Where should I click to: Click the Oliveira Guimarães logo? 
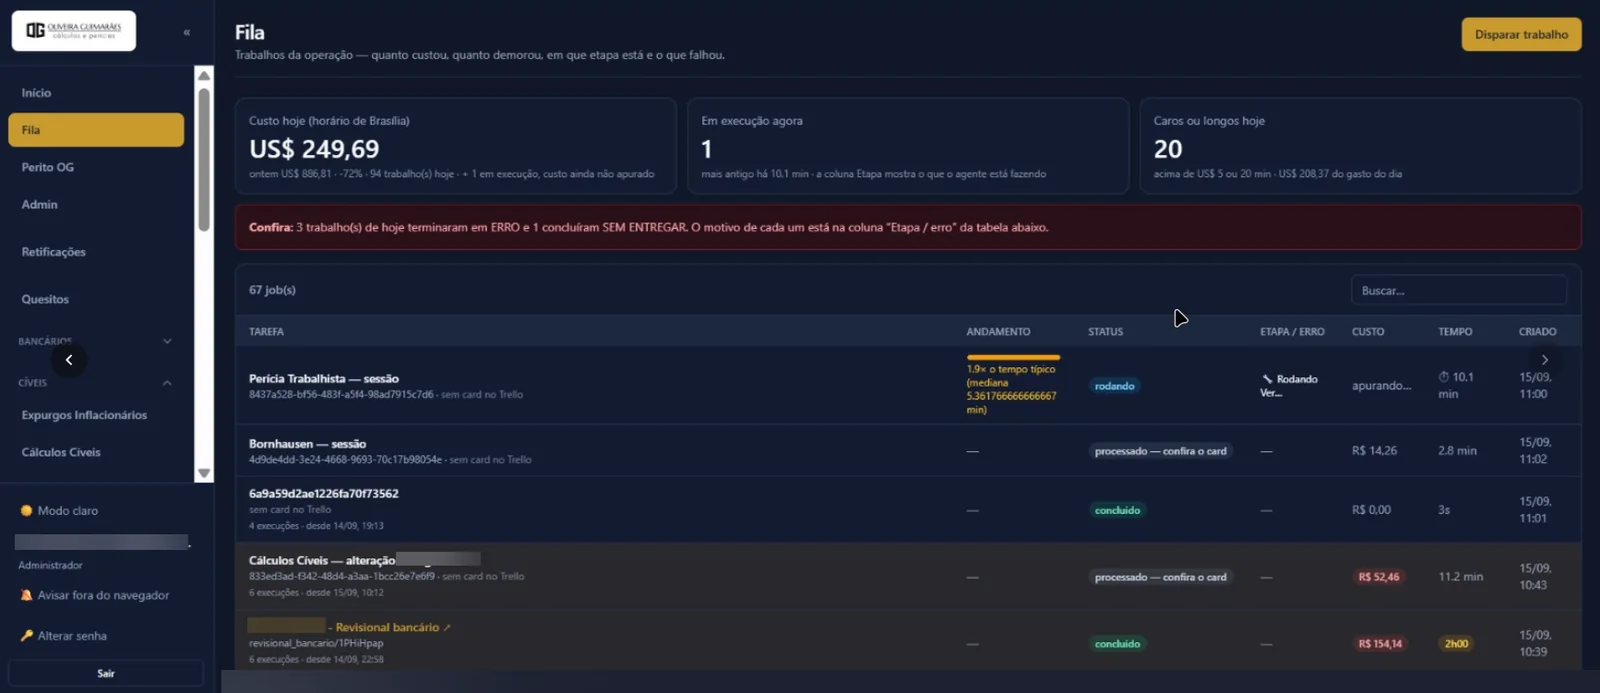coord(74,31)
